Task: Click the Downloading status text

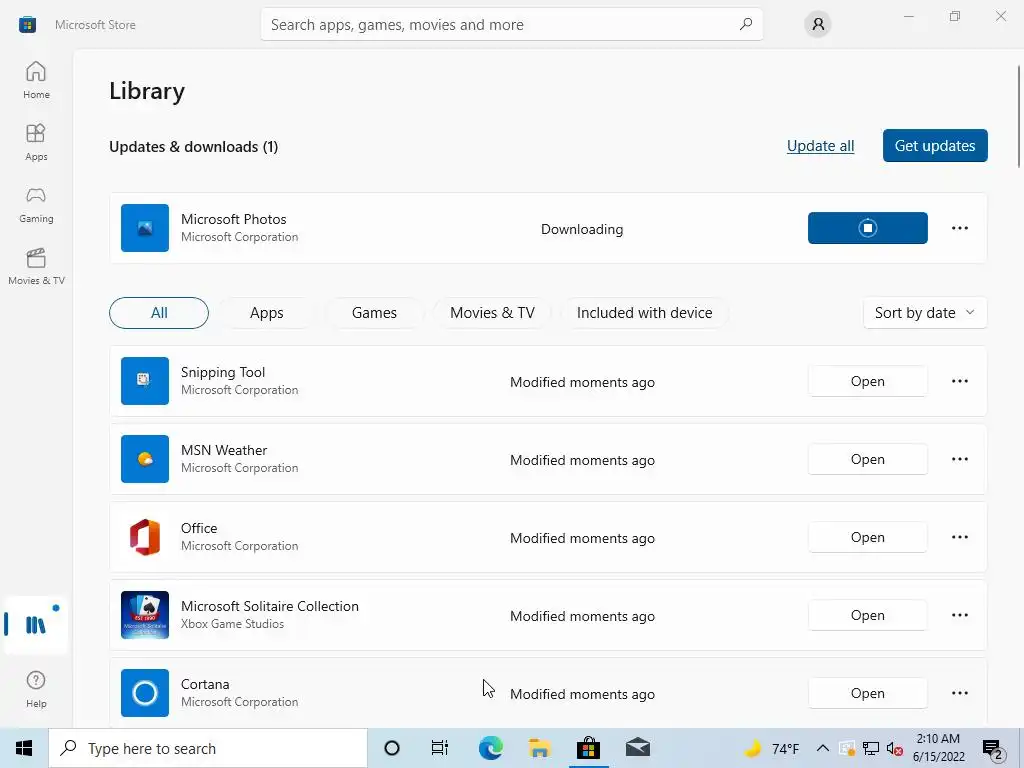Action: coord(582,229)
